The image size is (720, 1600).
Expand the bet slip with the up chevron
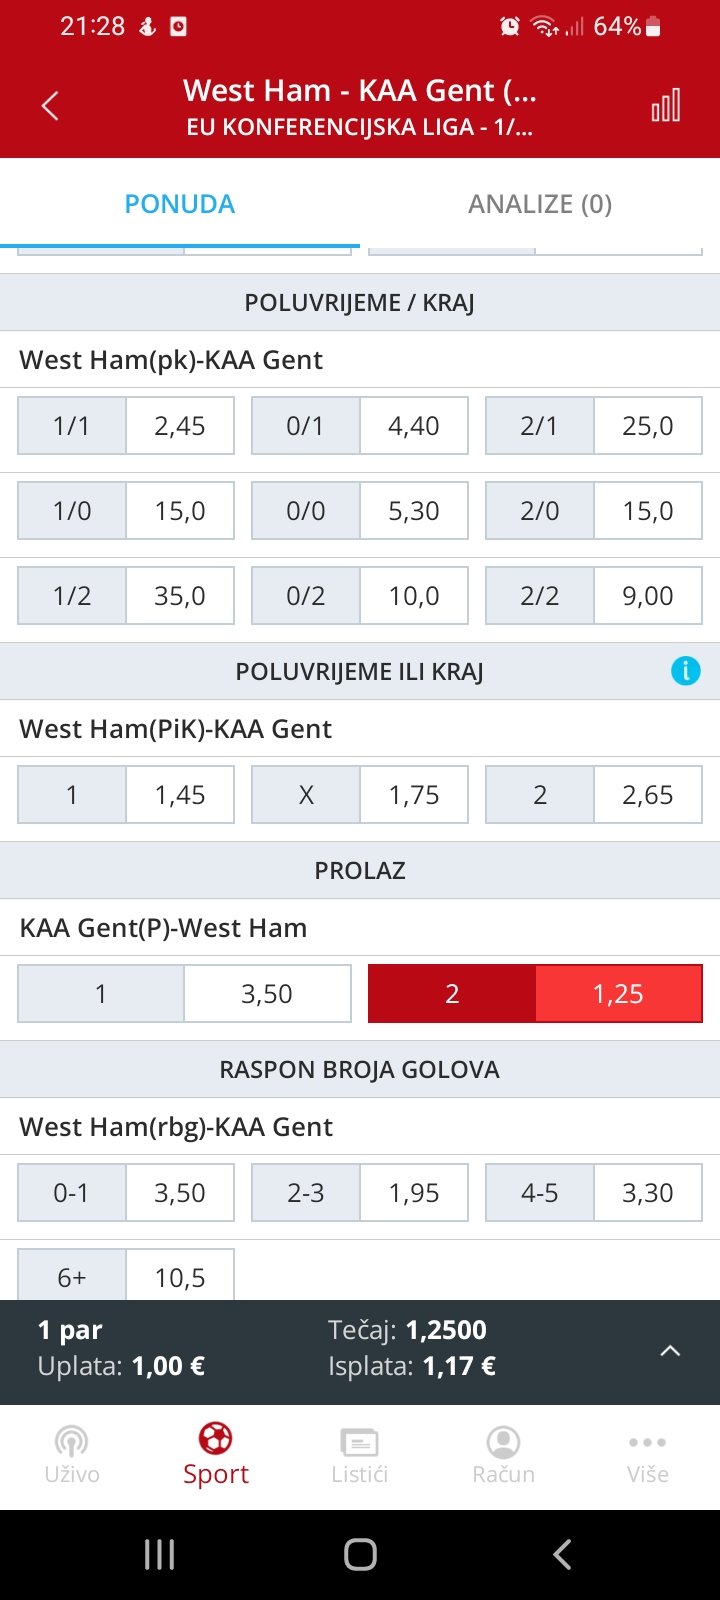coord(670,1351)
